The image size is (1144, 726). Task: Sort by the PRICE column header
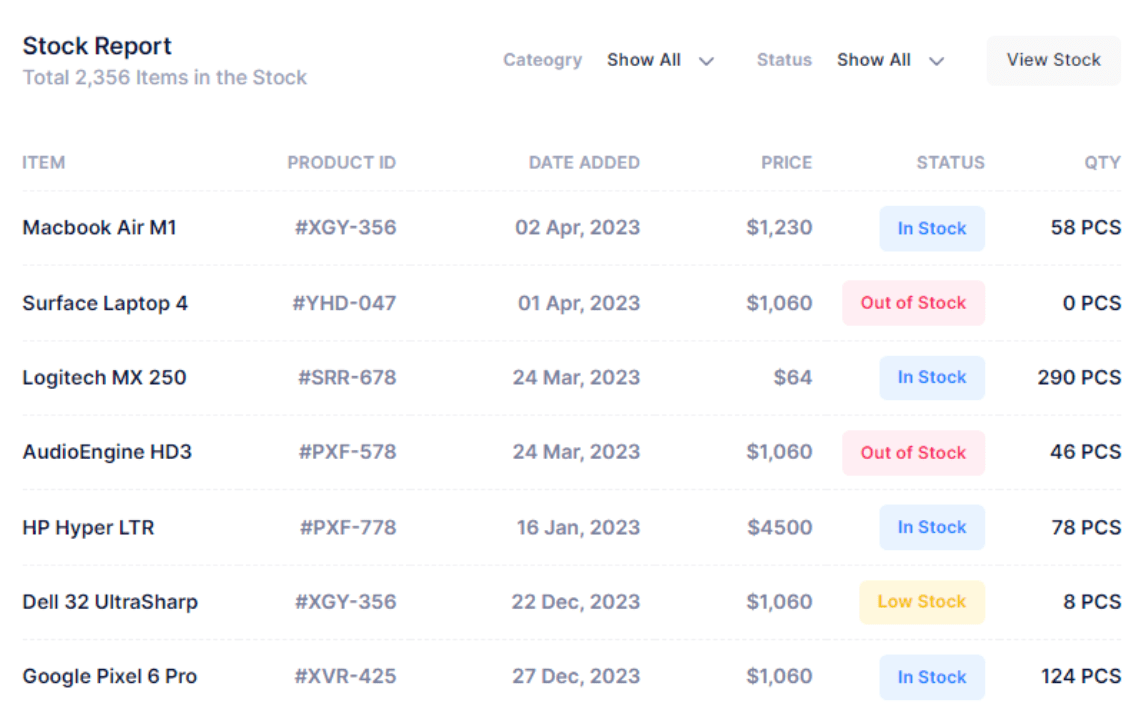pyautogui.click(x=786, y=163)
